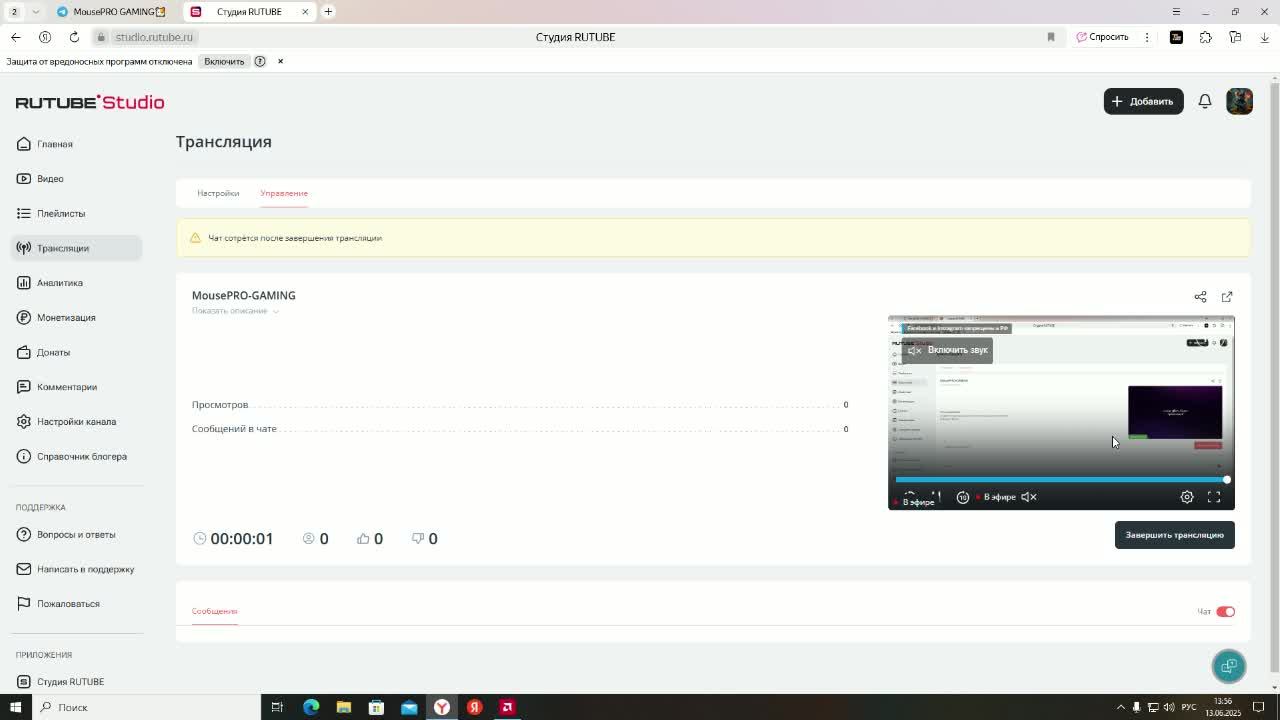
Task: Click the player seek bar
Action: click(1061, 480)
